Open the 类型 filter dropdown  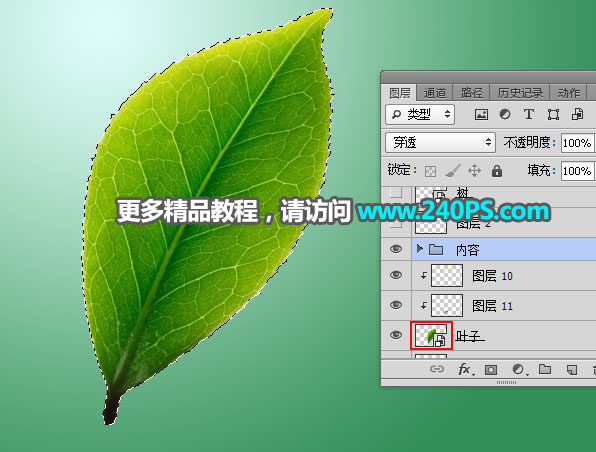tap(420, 114)
